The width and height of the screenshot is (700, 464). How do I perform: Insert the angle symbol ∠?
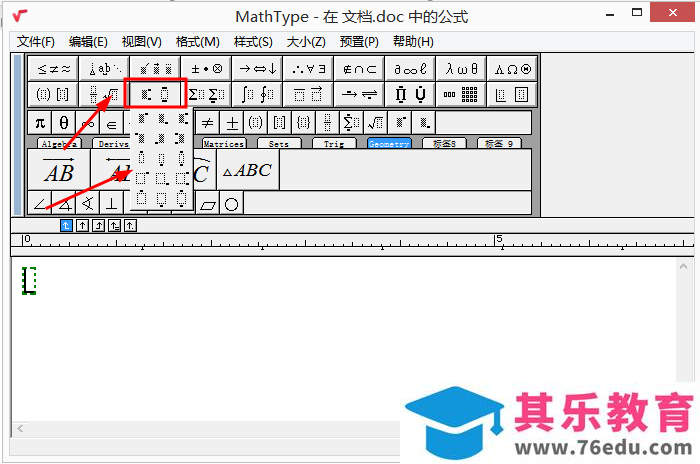[40, 203]
